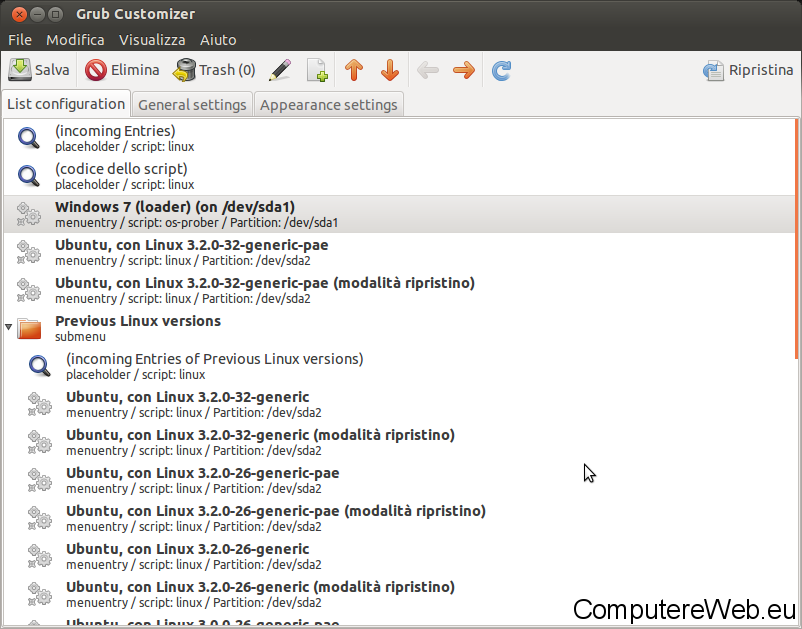Open the File menu
Screen dimensions: 802x629
(20, 40)
